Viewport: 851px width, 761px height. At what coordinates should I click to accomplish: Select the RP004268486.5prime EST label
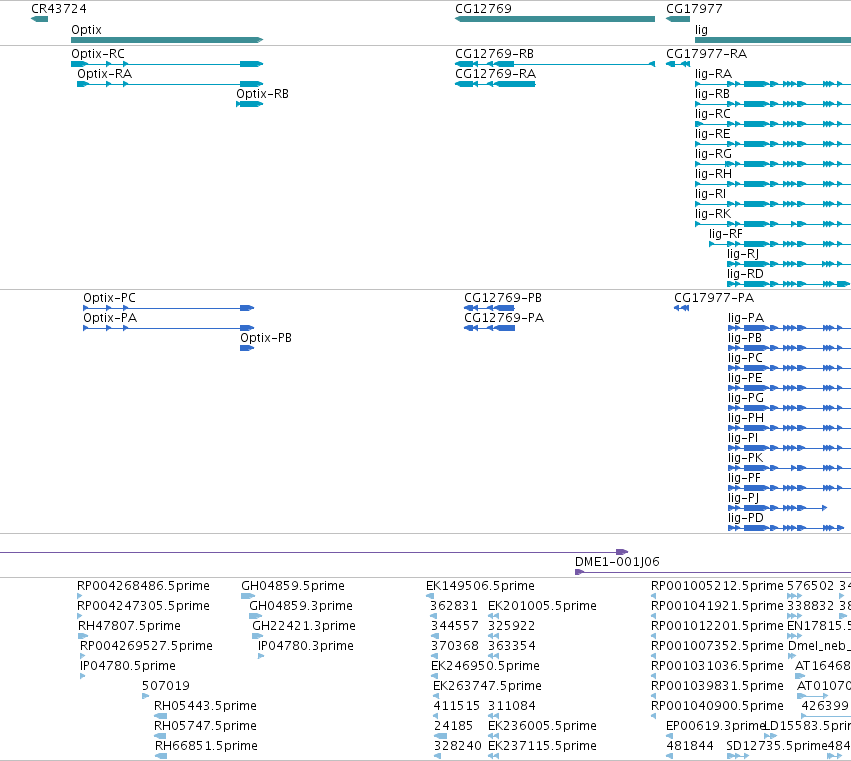click(x=143, y=586)
